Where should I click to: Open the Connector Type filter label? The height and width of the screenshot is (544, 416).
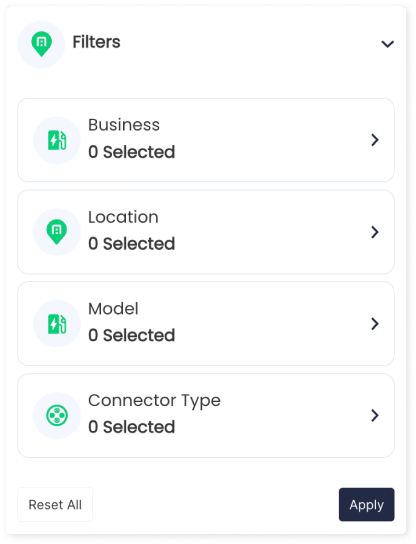(x=154, y=401)
